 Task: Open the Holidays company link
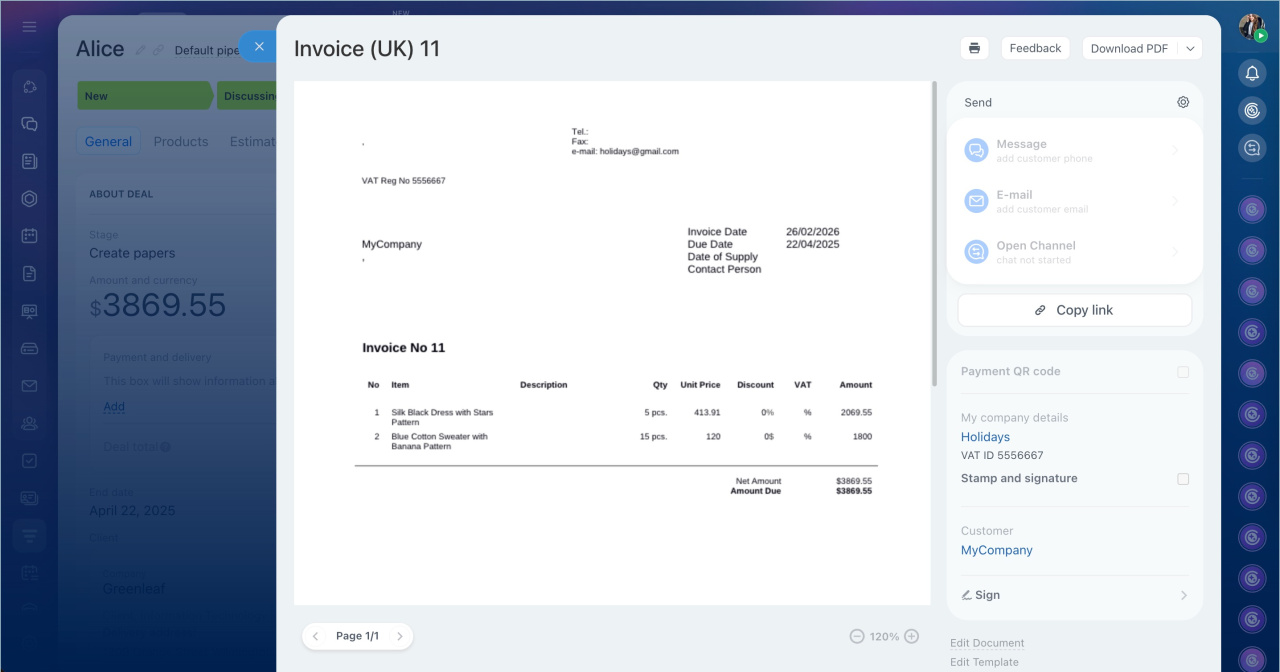[985, 437]
